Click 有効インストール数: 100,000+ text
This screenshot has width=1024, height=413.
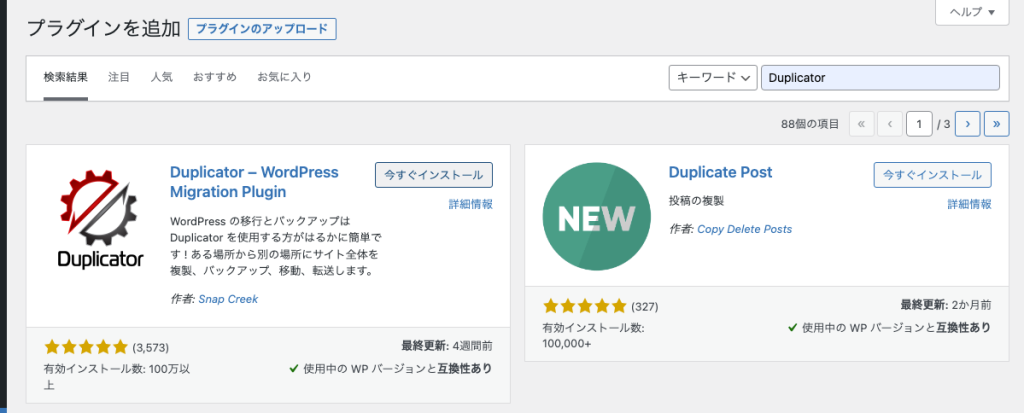(x=594, y=336)
